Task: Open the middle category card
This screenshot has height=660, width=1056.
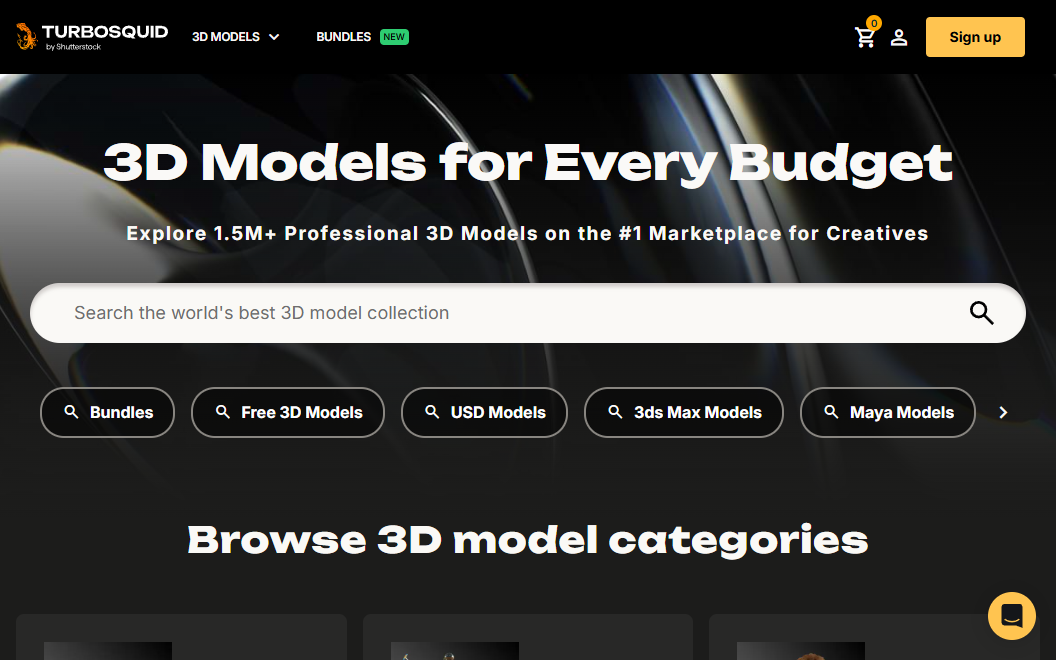Action: point(527,638)
